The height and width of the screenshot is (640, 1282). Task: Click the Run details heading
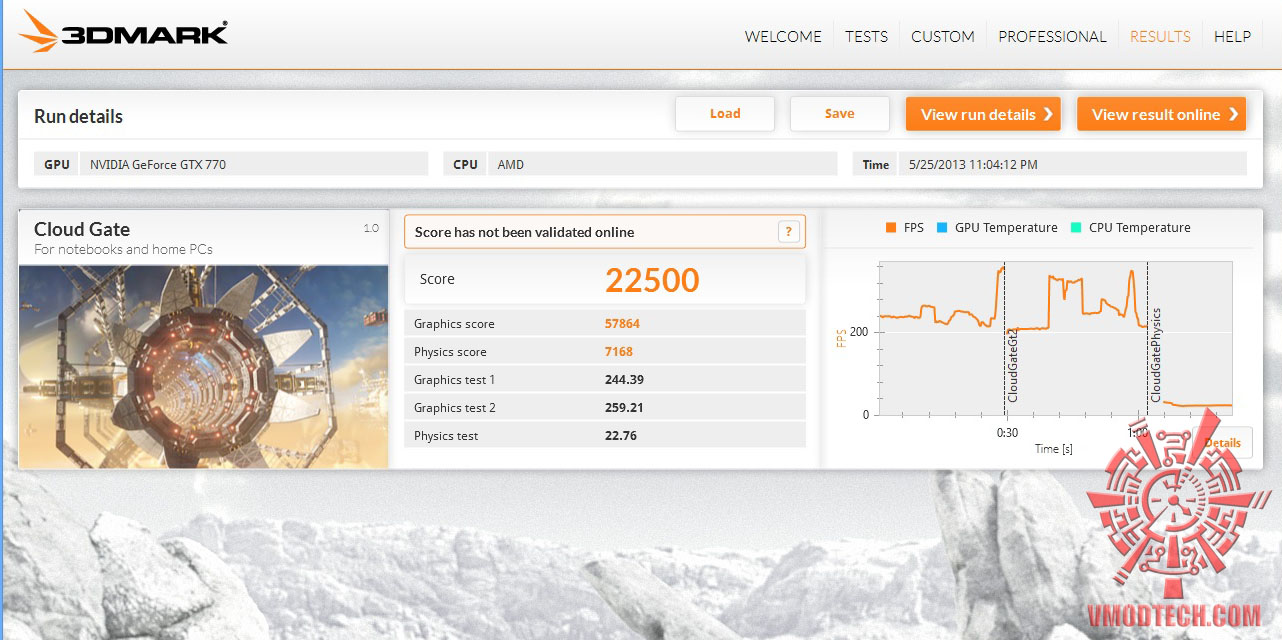tap(78, 117)
